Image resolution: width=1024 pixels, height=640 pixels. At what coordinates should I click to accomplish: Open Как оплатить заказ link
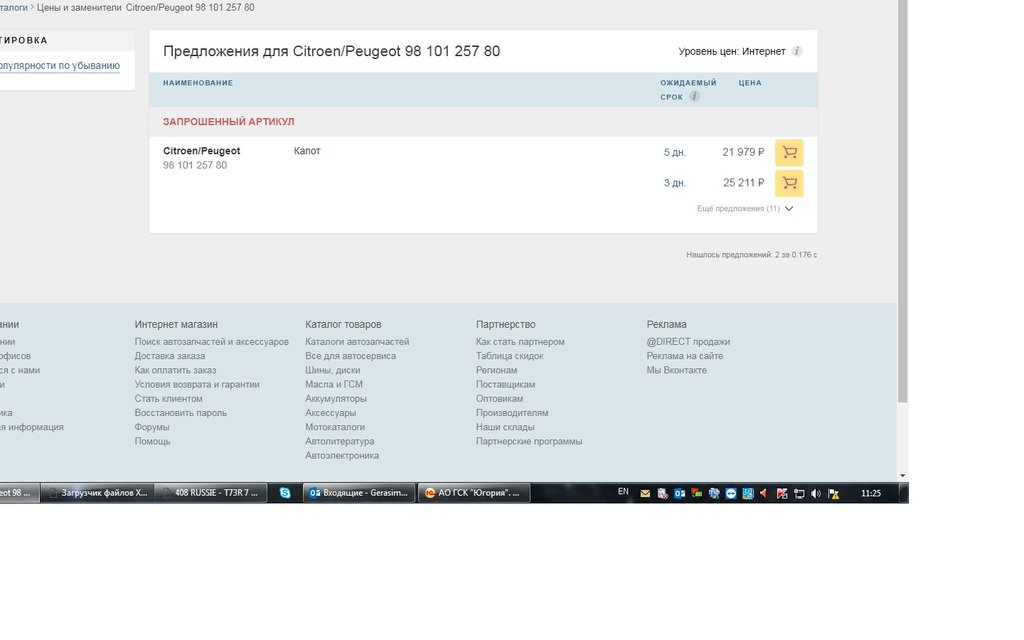175,370
